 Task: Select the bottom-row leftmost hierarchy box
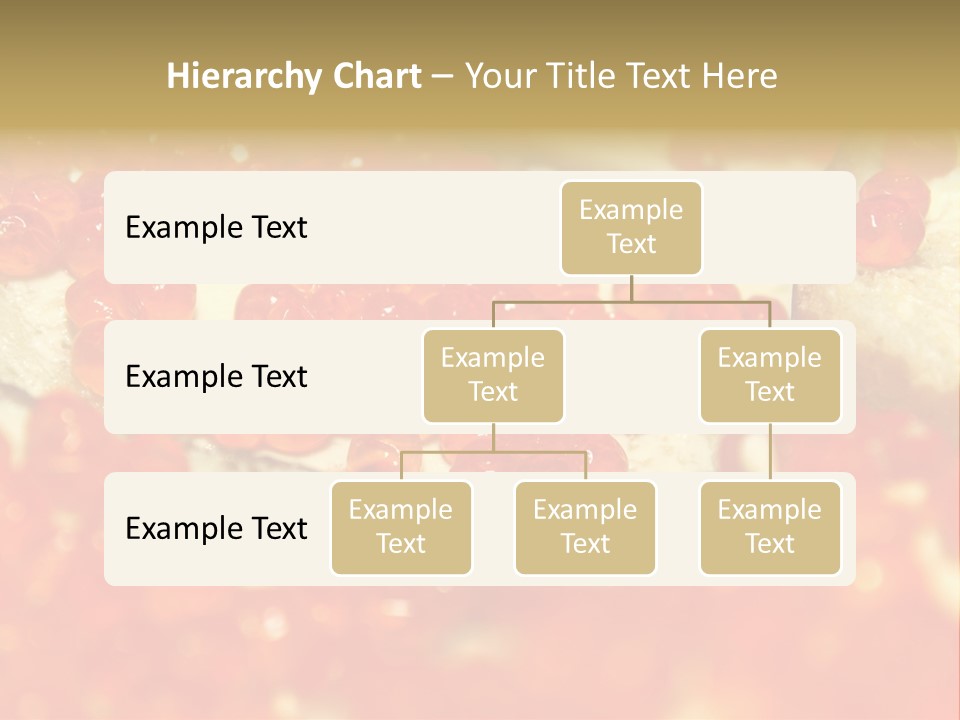(x=401, y=527)
